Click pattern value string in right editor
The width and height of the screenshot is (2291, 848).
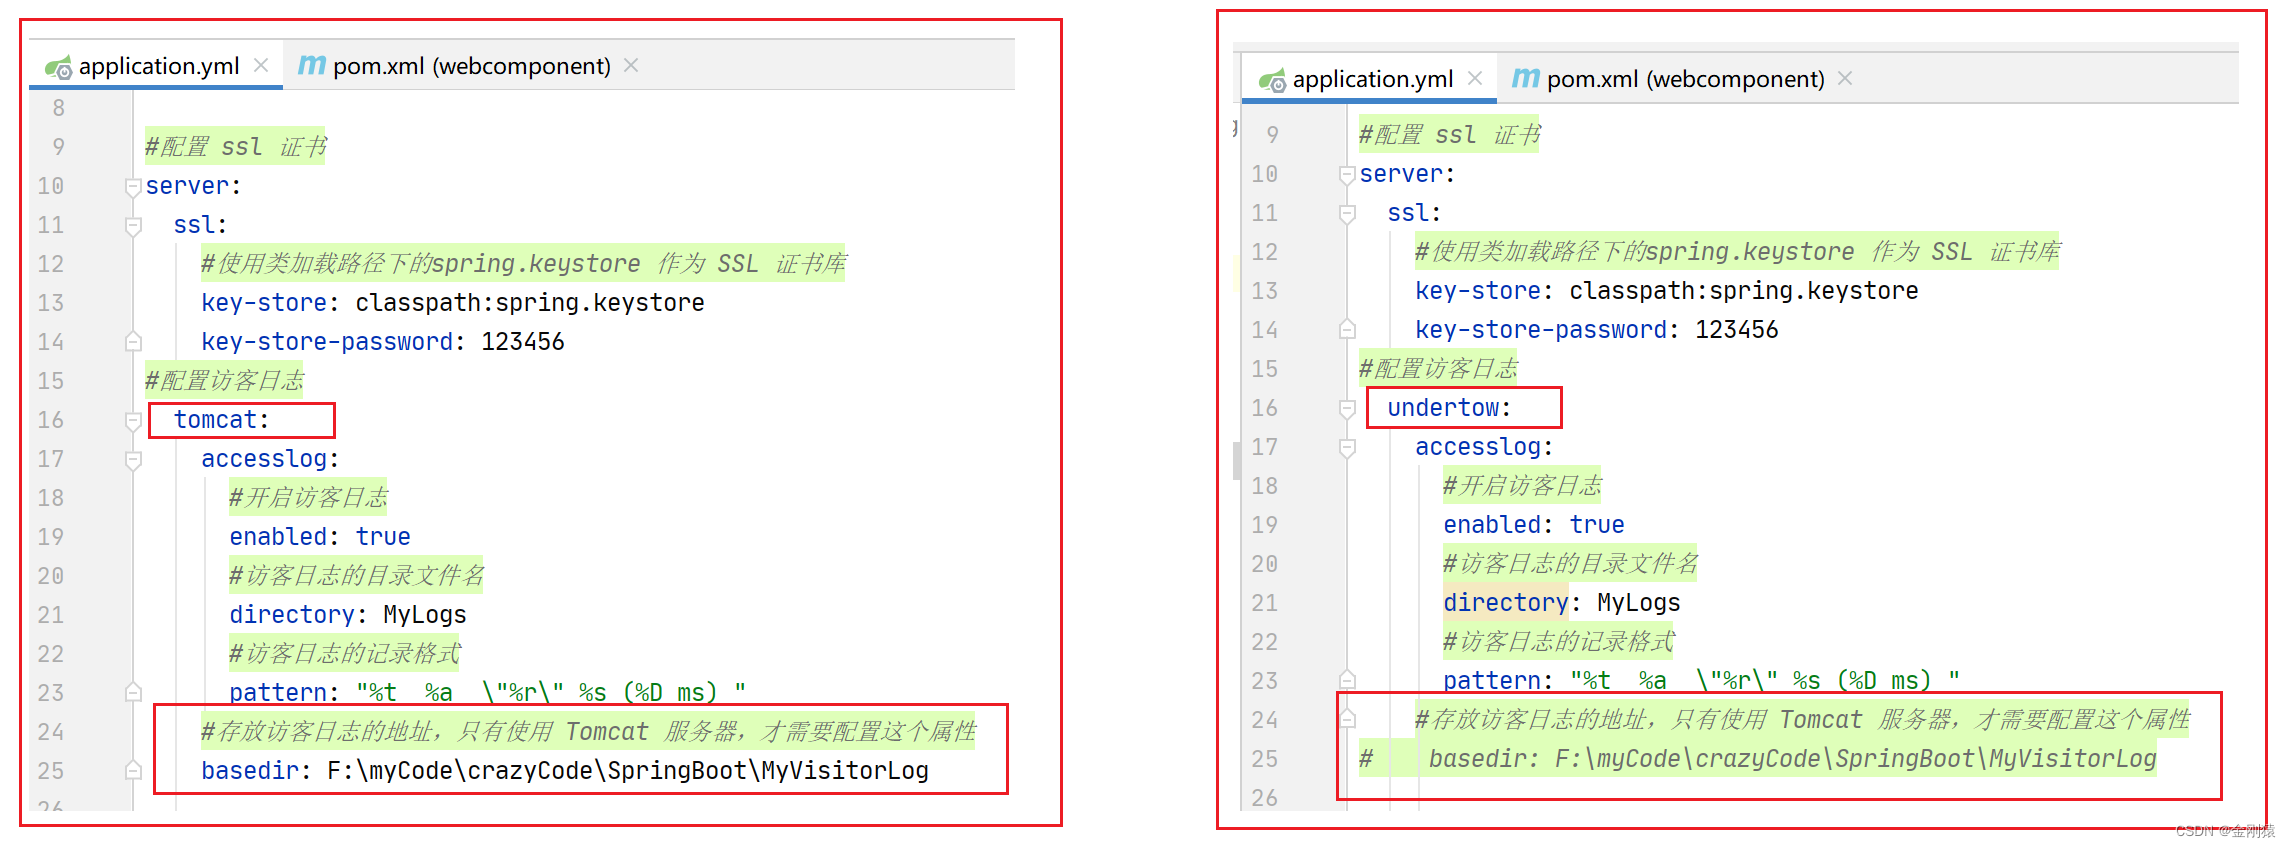click(x=1765, y=681)
